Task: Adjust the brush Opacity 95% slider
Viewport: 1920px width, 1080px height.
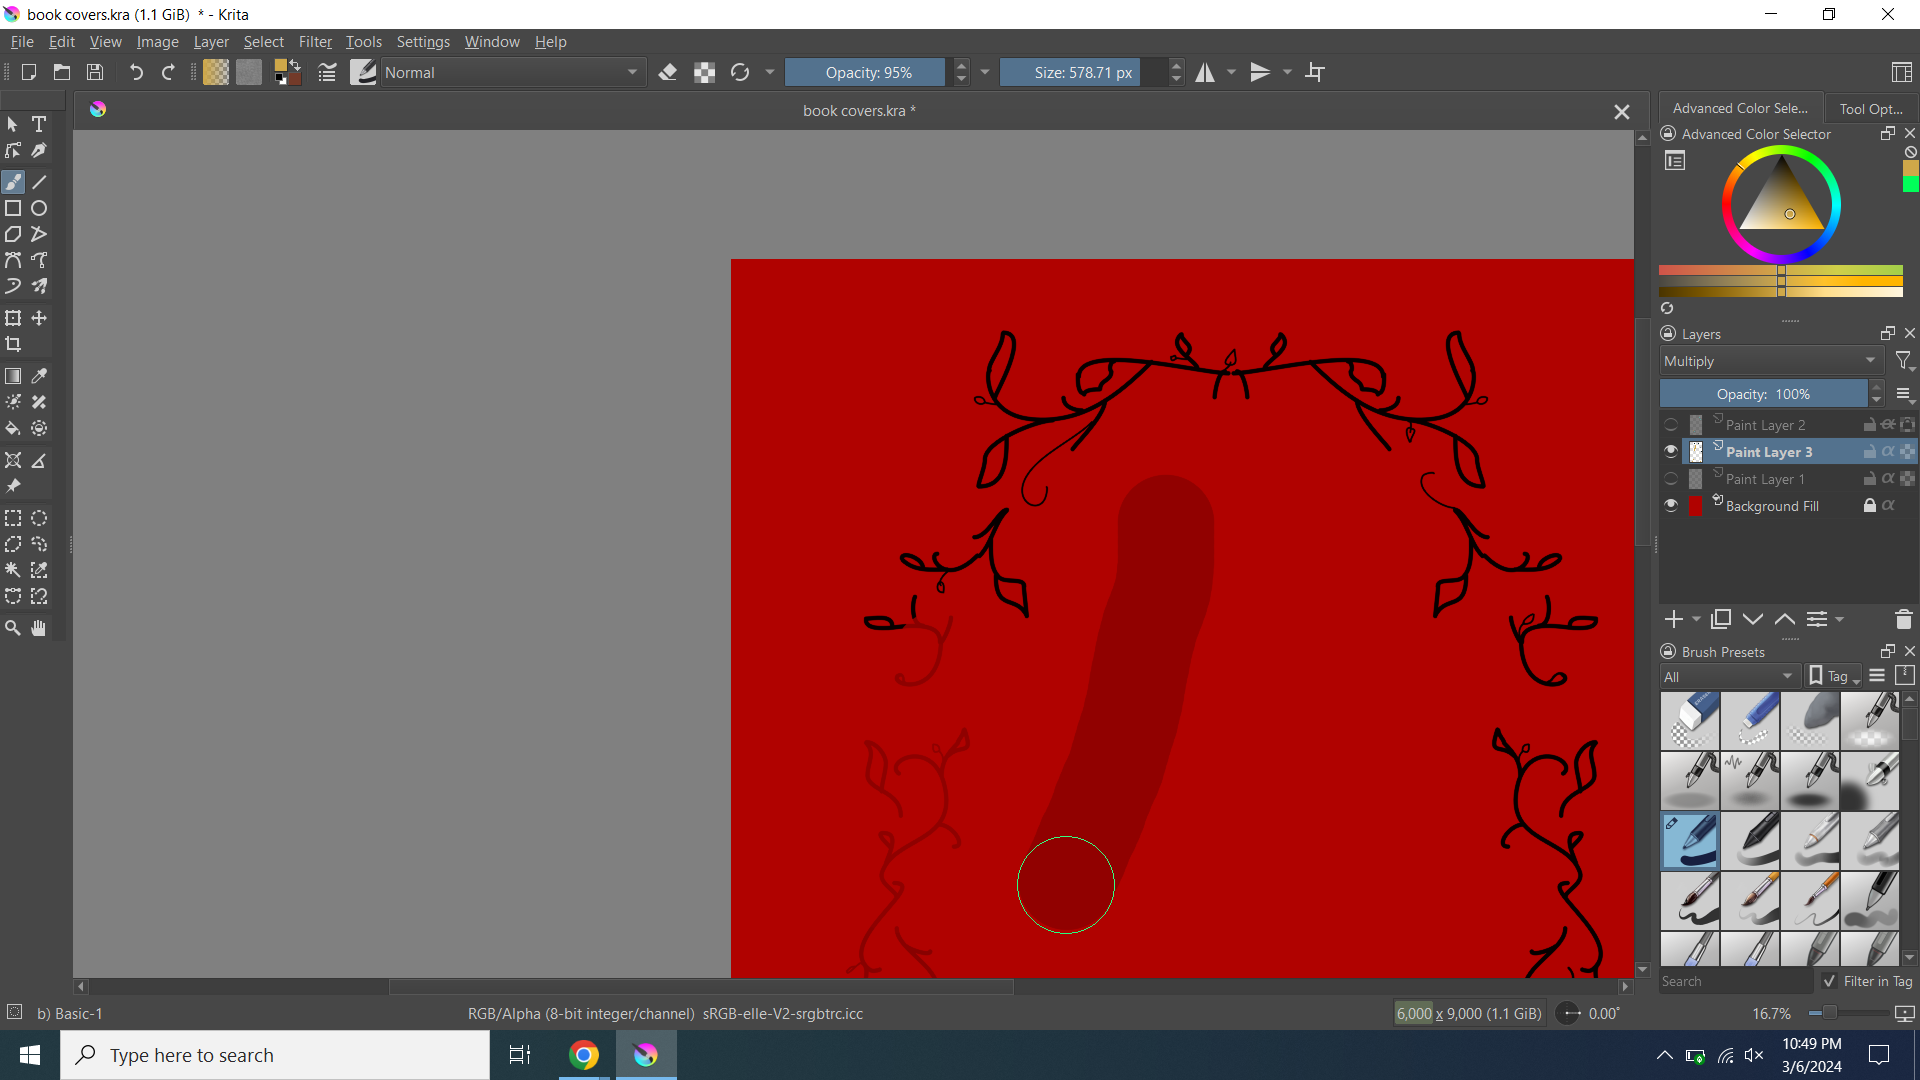Action: tap(866, 72)
